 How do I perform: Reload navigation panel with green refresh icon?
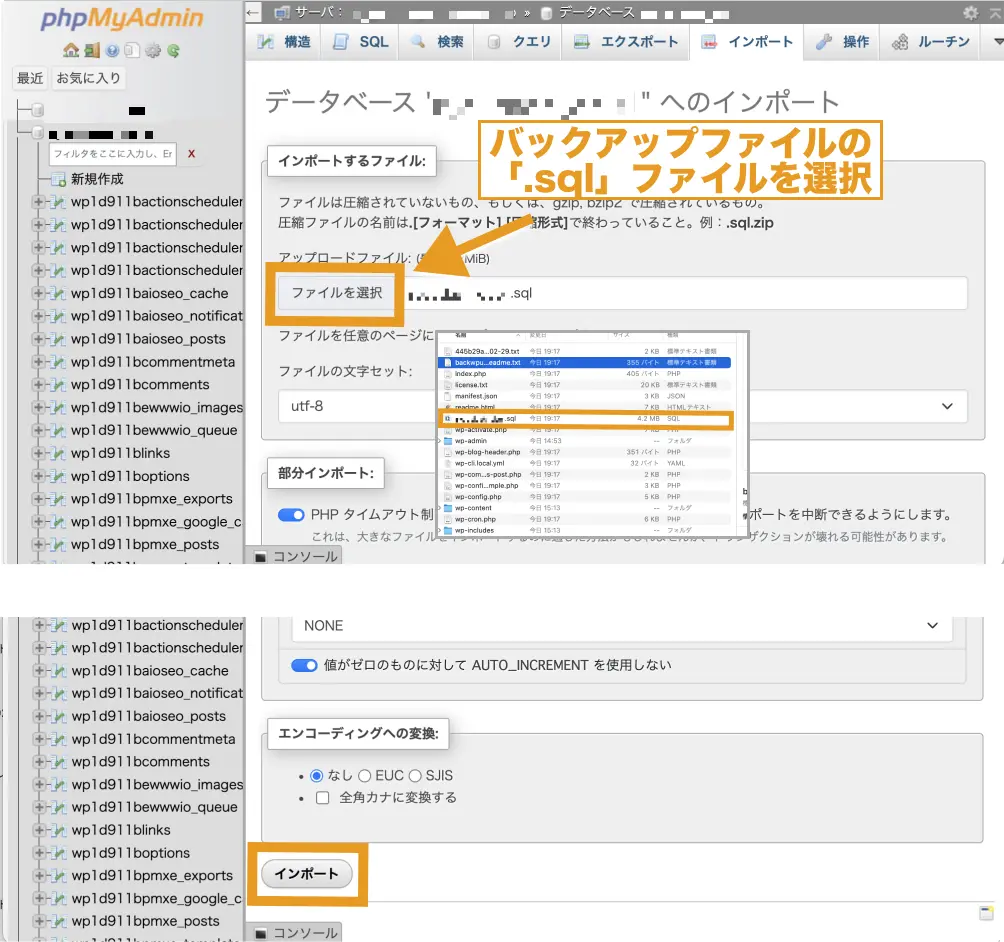click(x=174, y=50)
